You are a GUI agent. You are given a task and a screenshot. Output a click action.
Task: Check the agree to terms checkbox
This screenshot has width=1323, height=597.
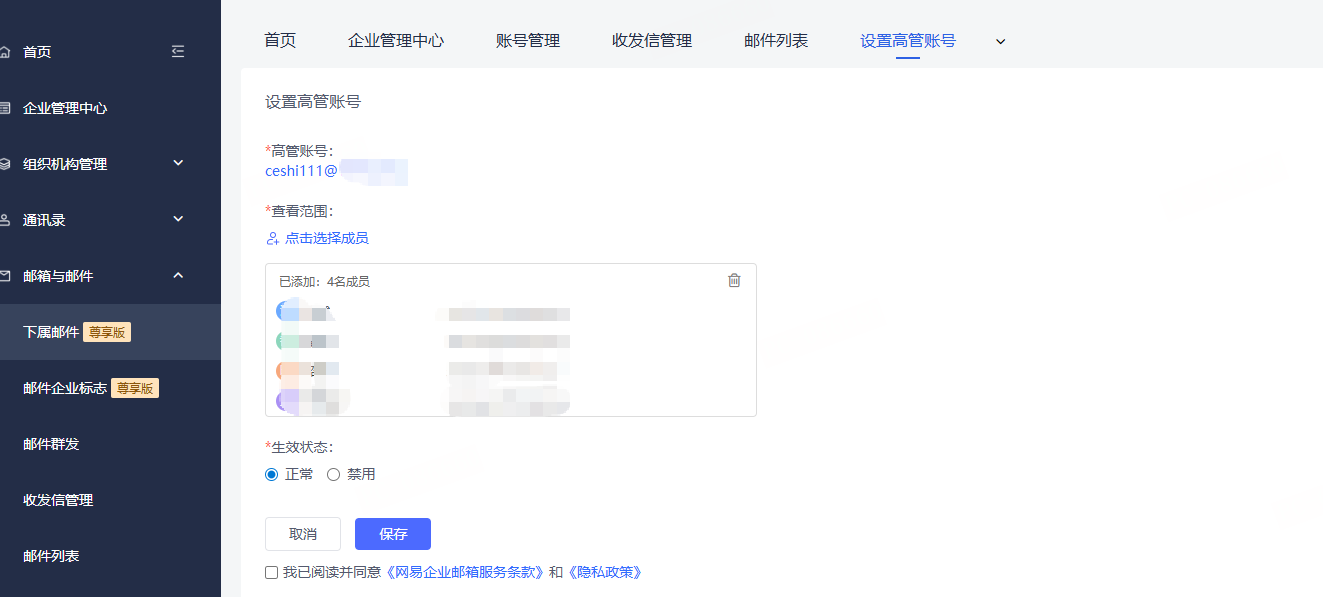(271, 572)
